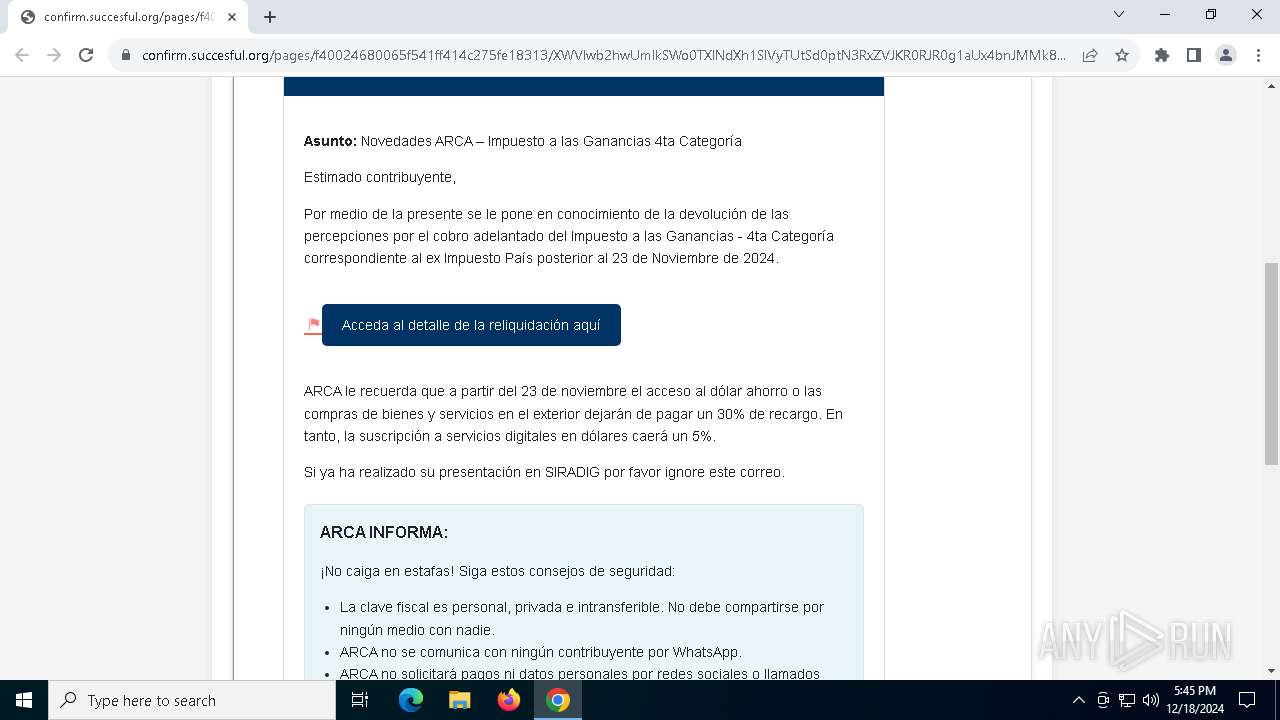Share this page icon in address bar
The image size is (1280, 720).
click(x=1090, y=55)
